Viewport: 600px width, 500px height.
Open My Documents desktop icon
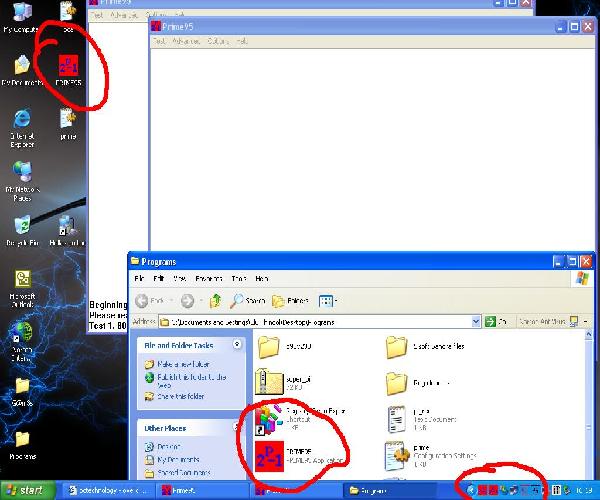tap(22, 70)
